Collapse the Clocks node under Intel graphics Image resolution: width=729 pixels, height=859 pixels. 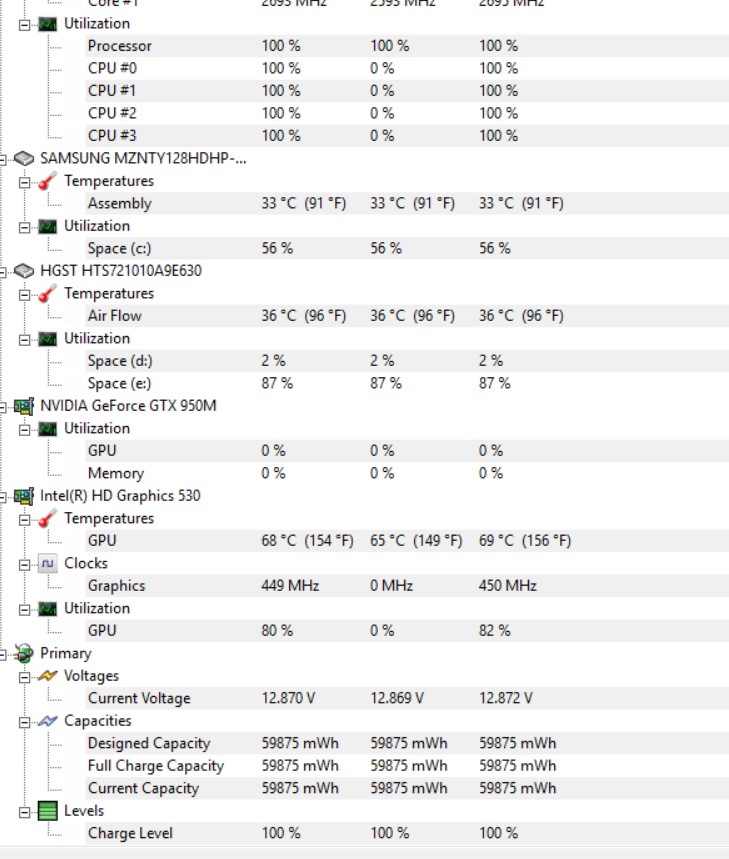pyautogui.click(x=24, y=564)
